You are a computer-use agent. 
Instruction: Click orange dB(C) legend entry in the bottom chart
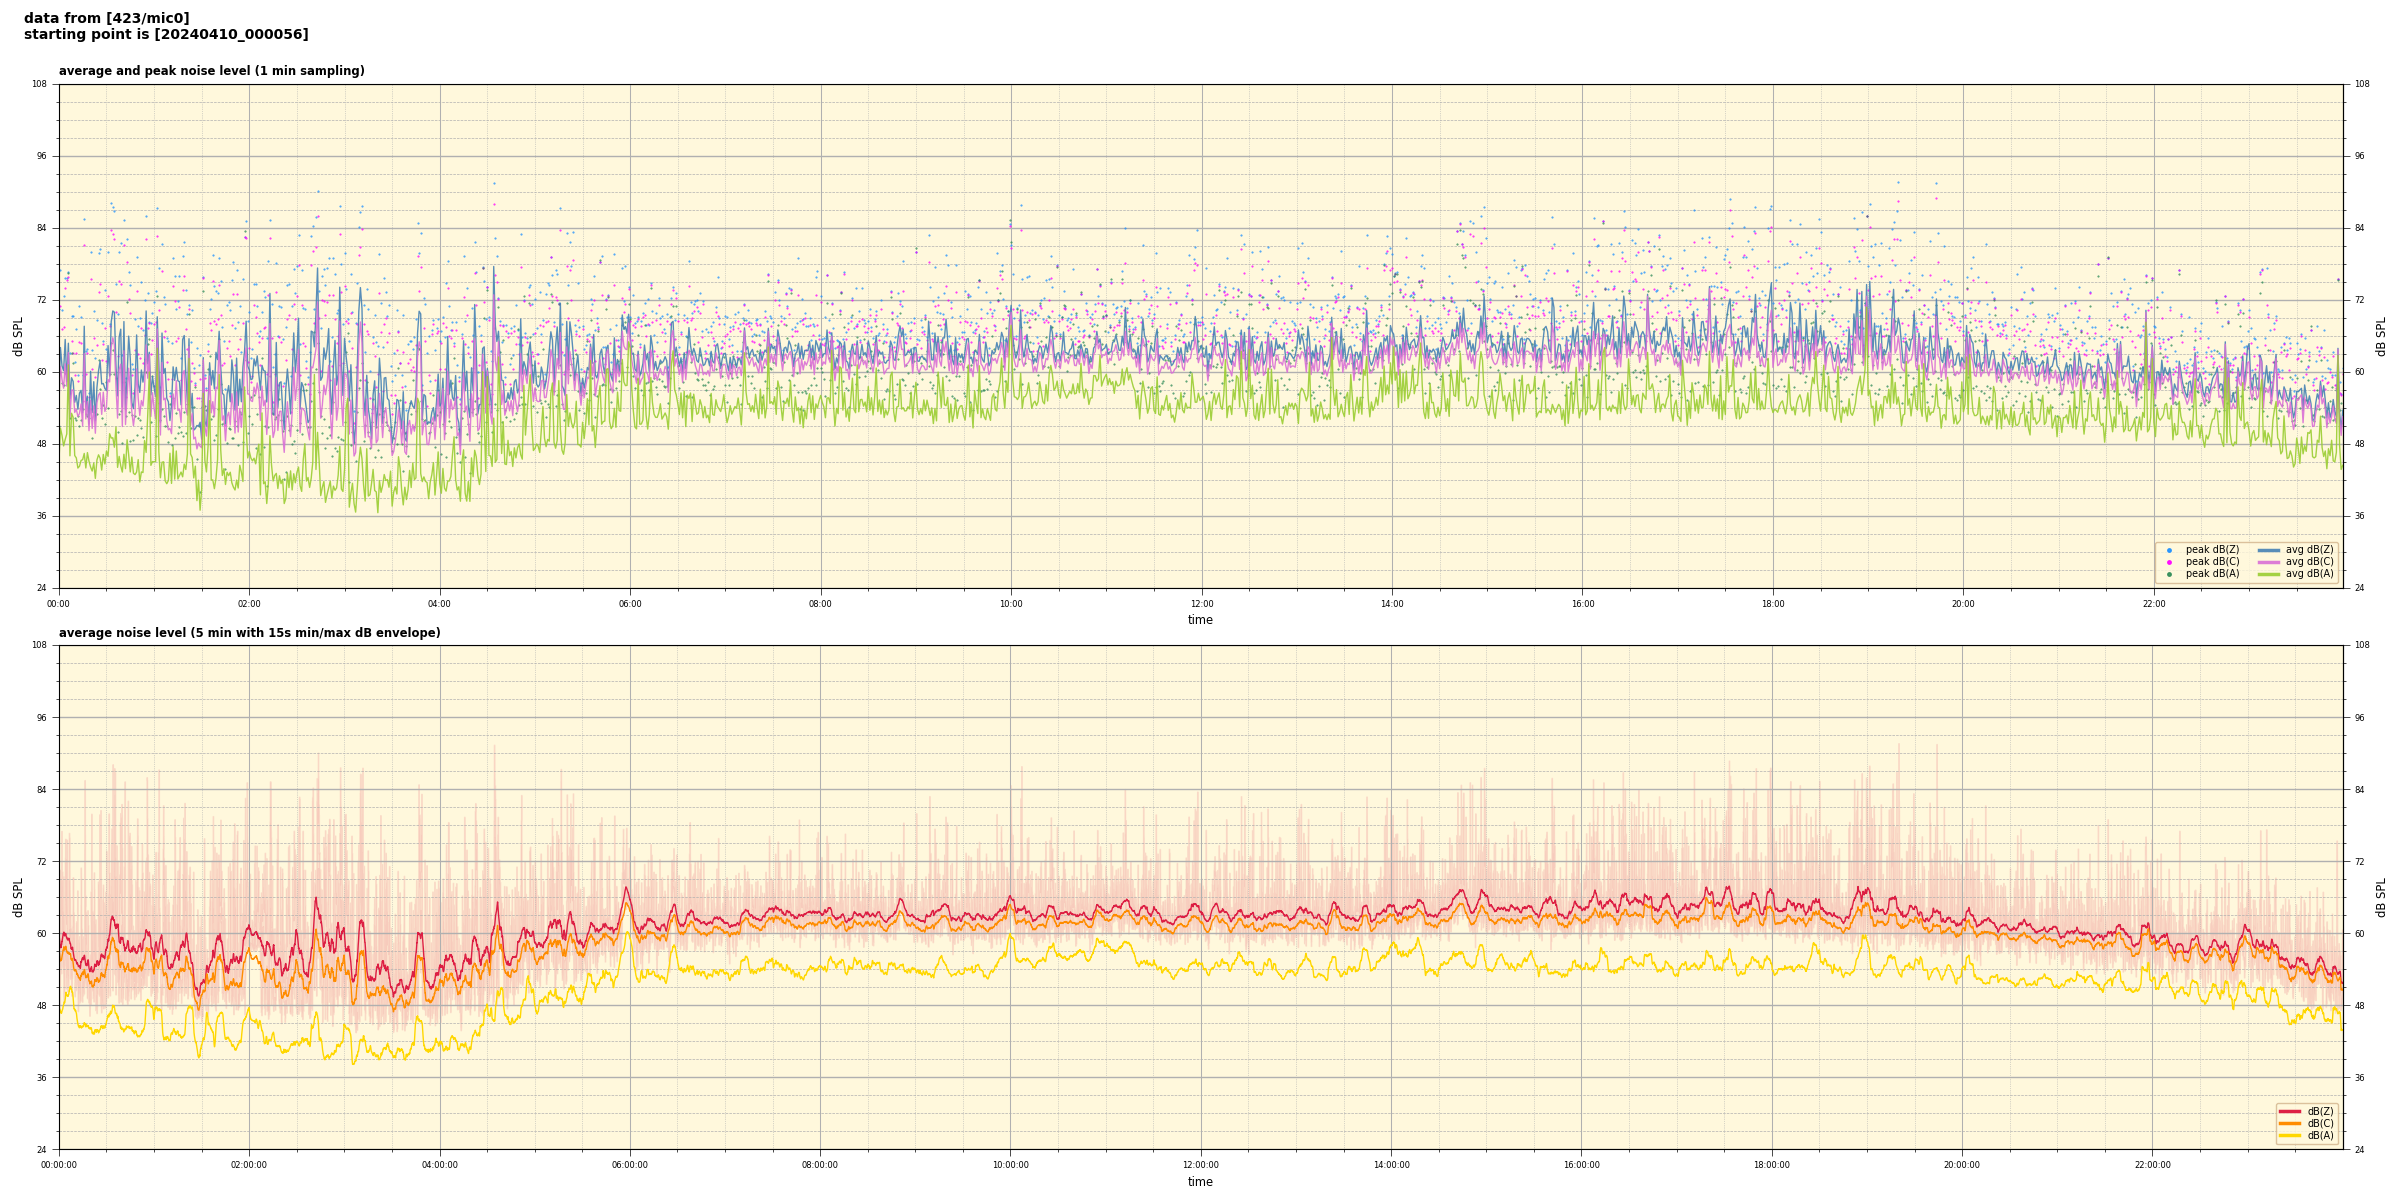click(x=2290, y=1123)
